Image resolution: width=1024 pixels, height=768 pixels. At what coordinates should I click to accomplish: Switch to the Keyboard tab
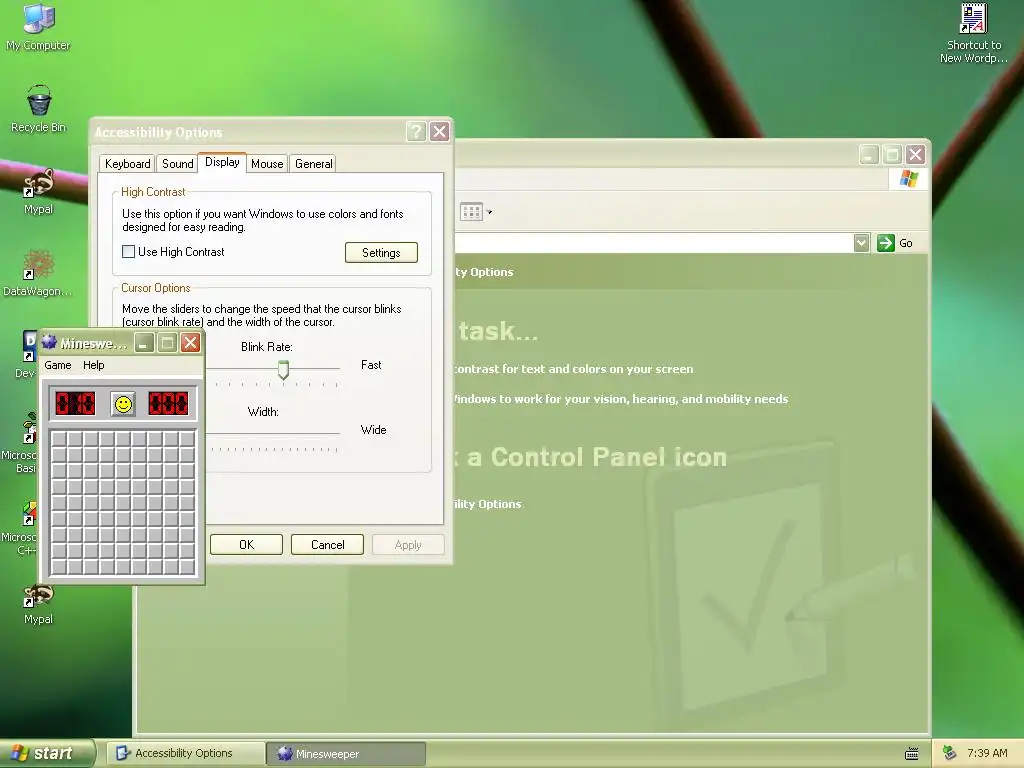127,163
